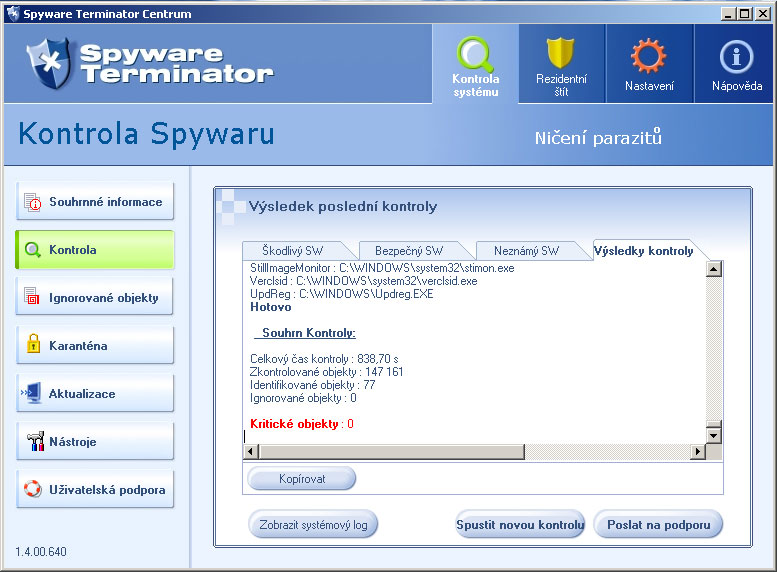777x572 pixels.
Task: Click the Ignorované objekty icon
Action: 32,296
